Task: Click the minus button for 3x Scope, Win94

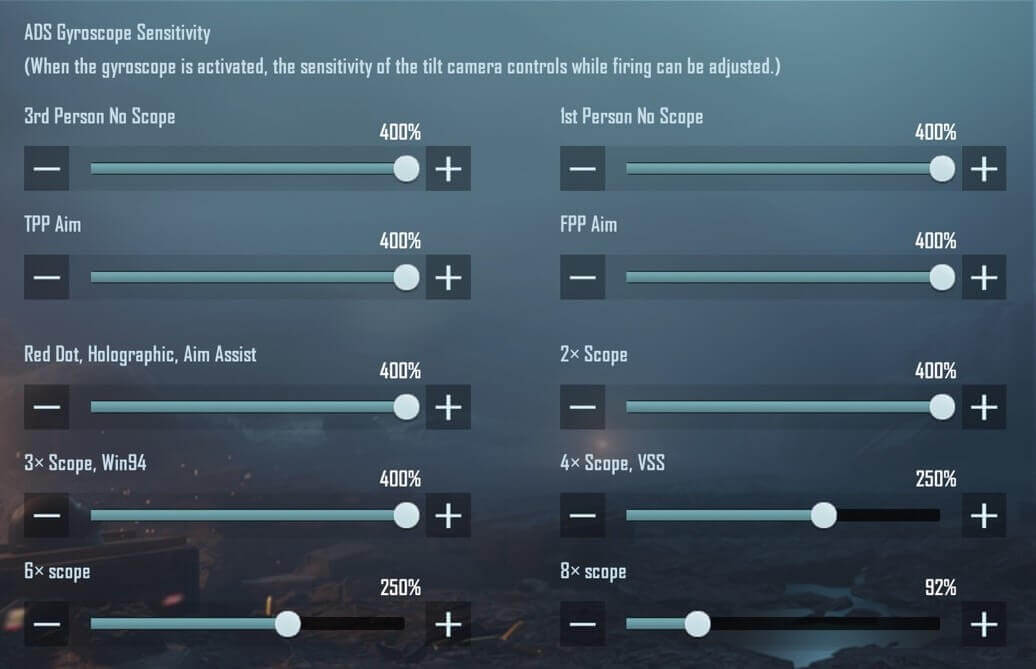Action: click(46, 515)
